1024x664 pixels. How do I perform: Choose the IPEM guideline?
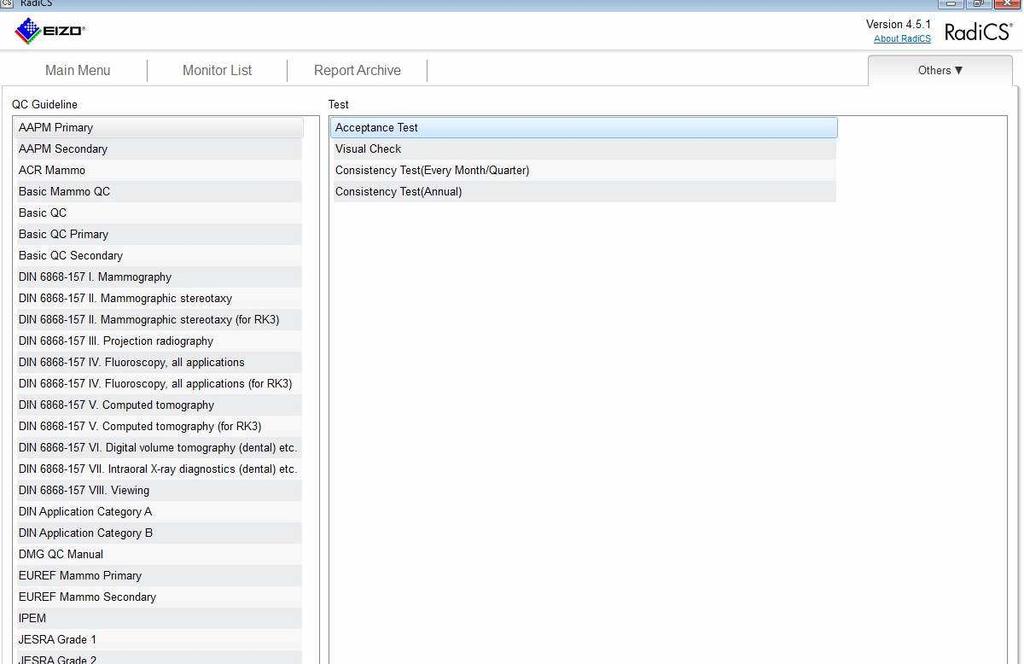pyautogui.click(x=159, y=618)
